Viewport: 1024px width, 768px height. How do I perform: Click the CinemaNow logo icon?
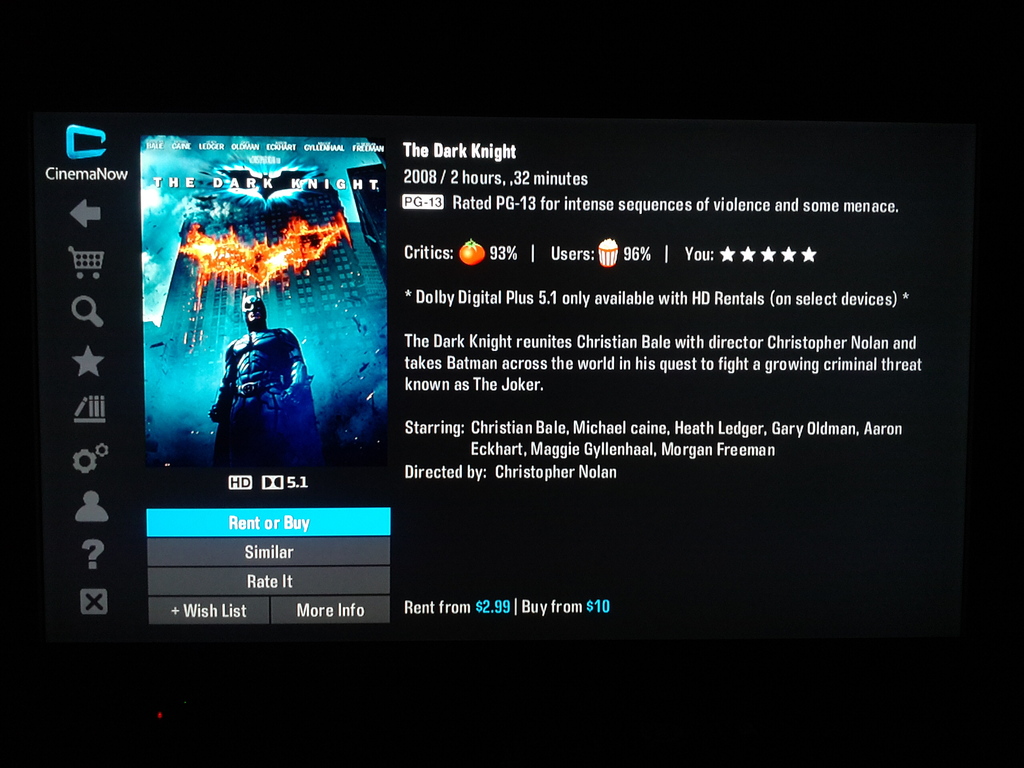click(x=86, y=142)
